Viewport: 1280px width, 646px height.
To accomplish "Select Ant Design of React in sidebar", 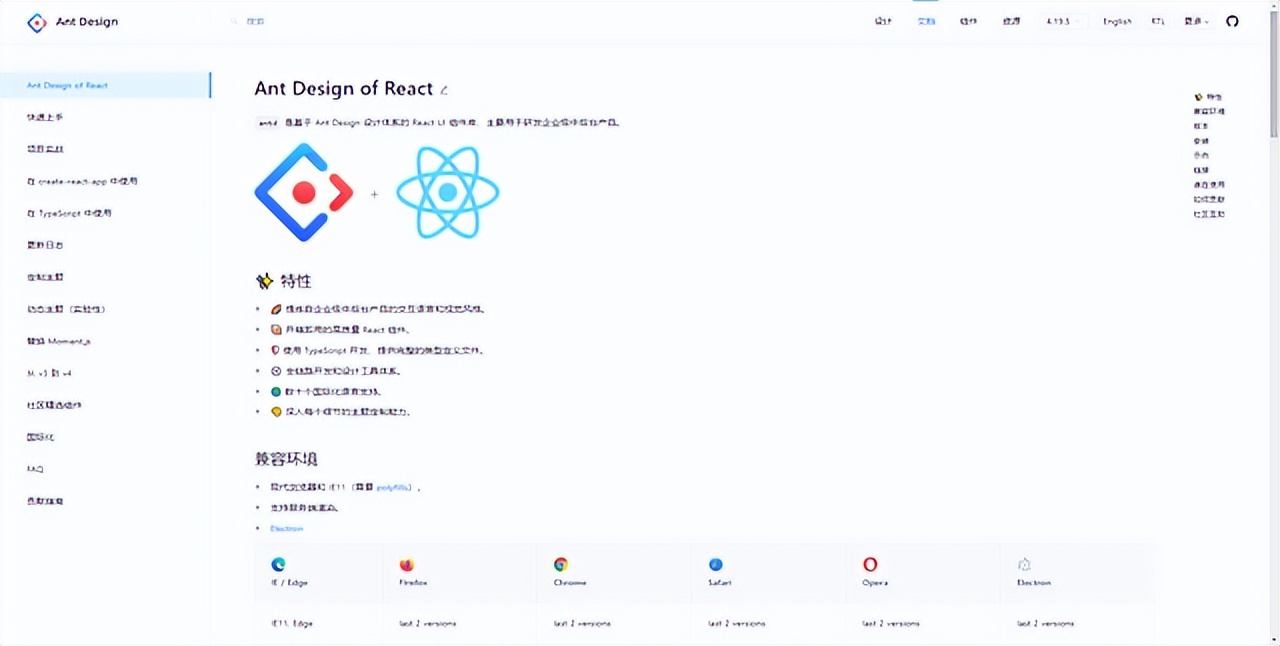I will tap(105, 85).
